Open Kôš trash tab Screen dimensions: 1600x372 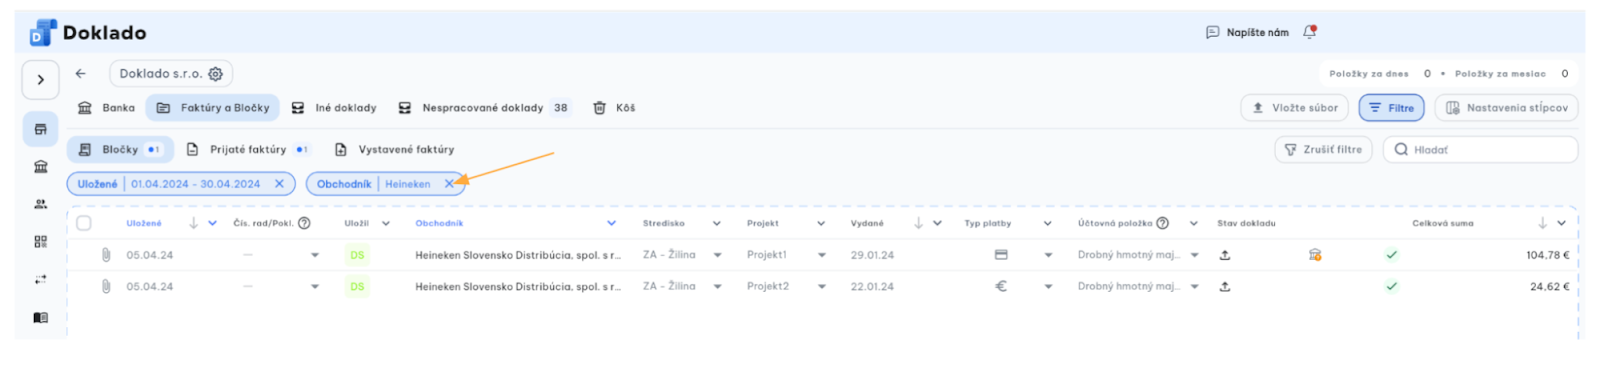coord(614,108)
